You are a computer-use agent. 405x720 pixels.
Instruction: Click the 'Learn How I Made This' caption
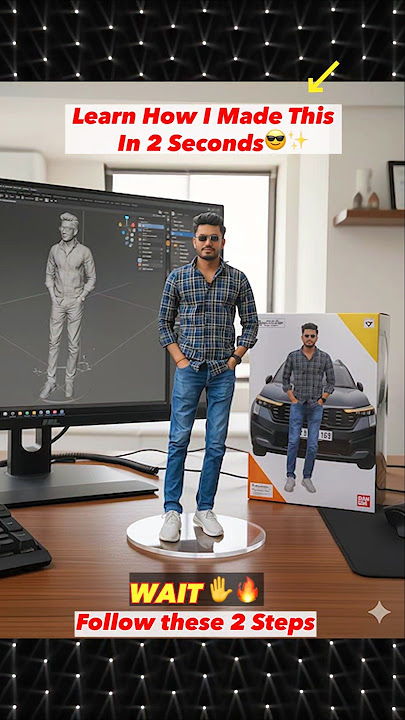203,129
